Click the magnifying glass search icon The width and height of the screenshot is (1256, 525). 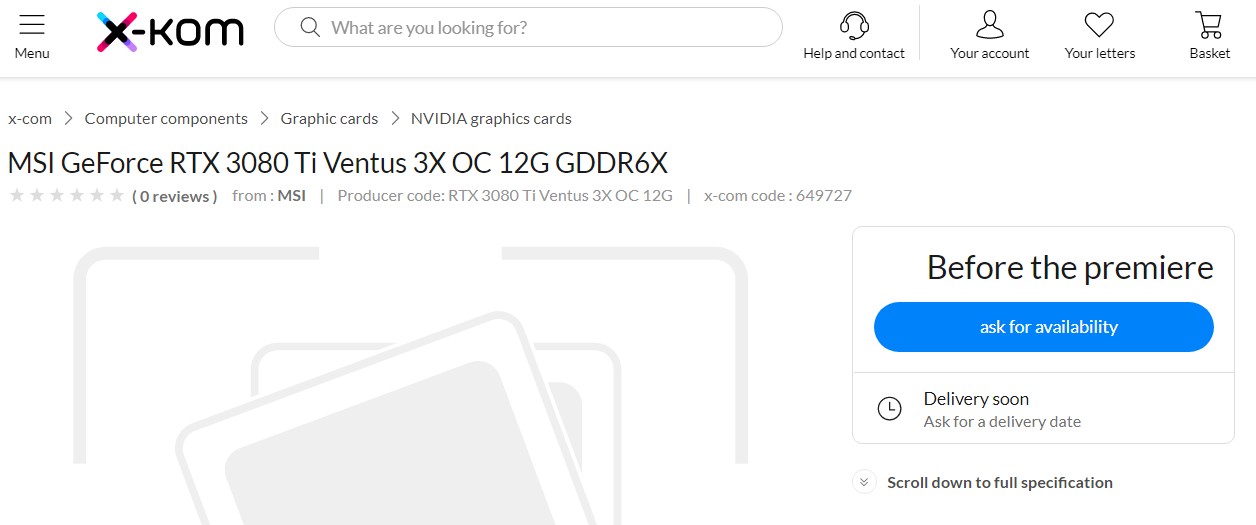(310, 27)
